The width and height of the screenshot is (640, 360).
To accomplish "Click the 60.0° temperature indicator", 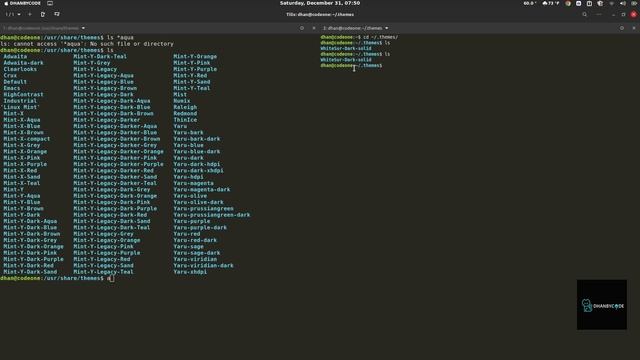I will click(x=529, y=3).
